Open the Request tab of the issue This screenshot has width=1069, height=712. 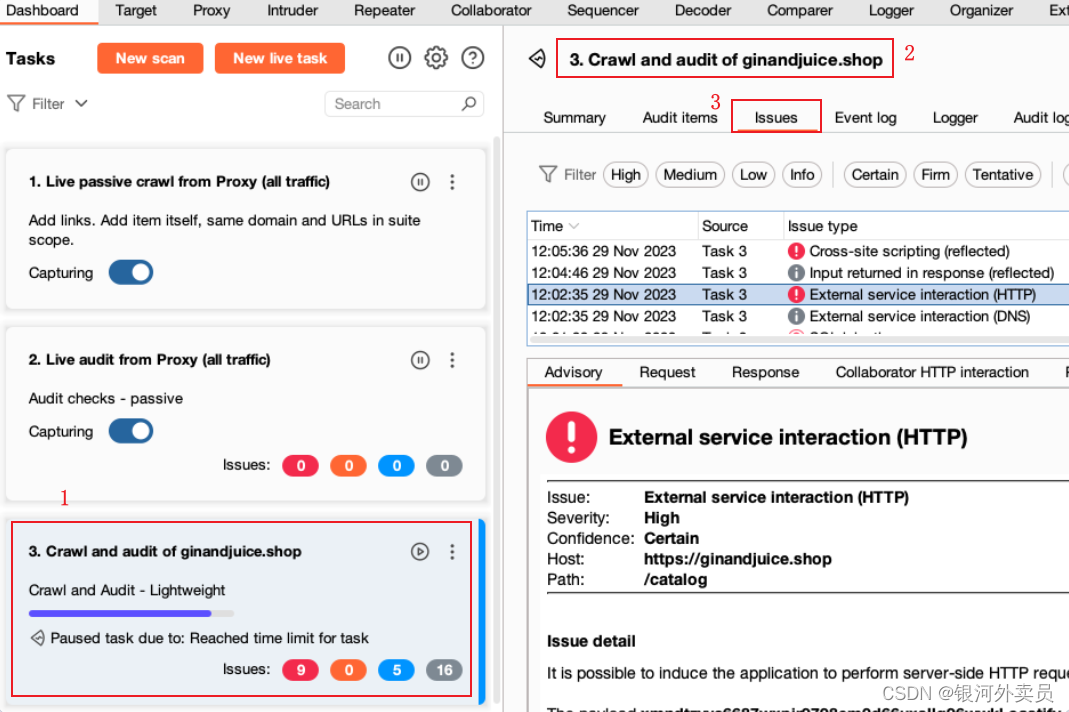point(667,372)
